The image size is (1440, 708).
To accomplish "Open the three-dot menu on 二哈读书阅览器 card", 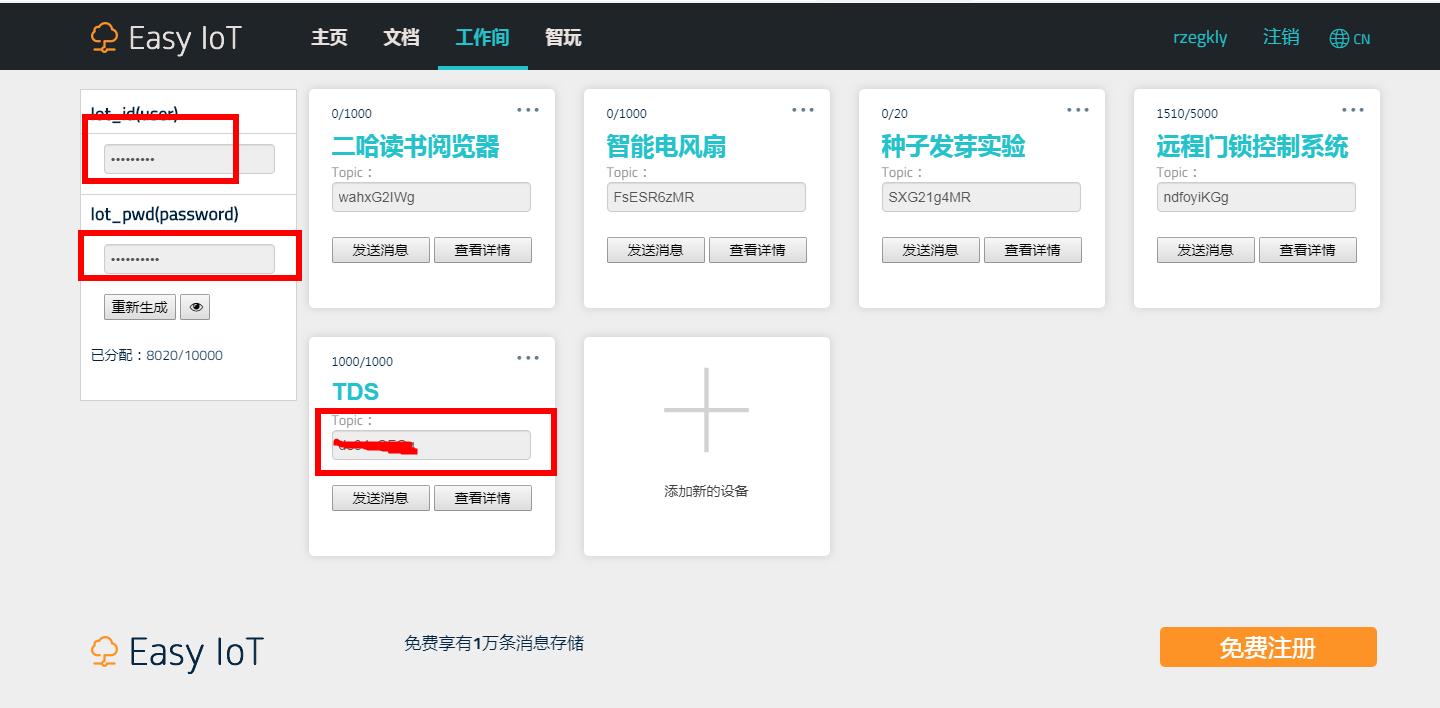I will [528, 110].
